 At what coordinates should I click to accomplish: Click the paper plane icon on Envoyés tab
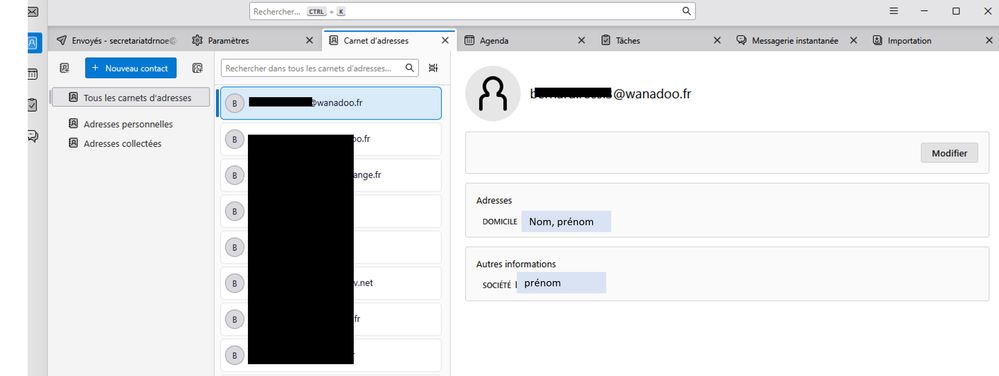point(62,40)
